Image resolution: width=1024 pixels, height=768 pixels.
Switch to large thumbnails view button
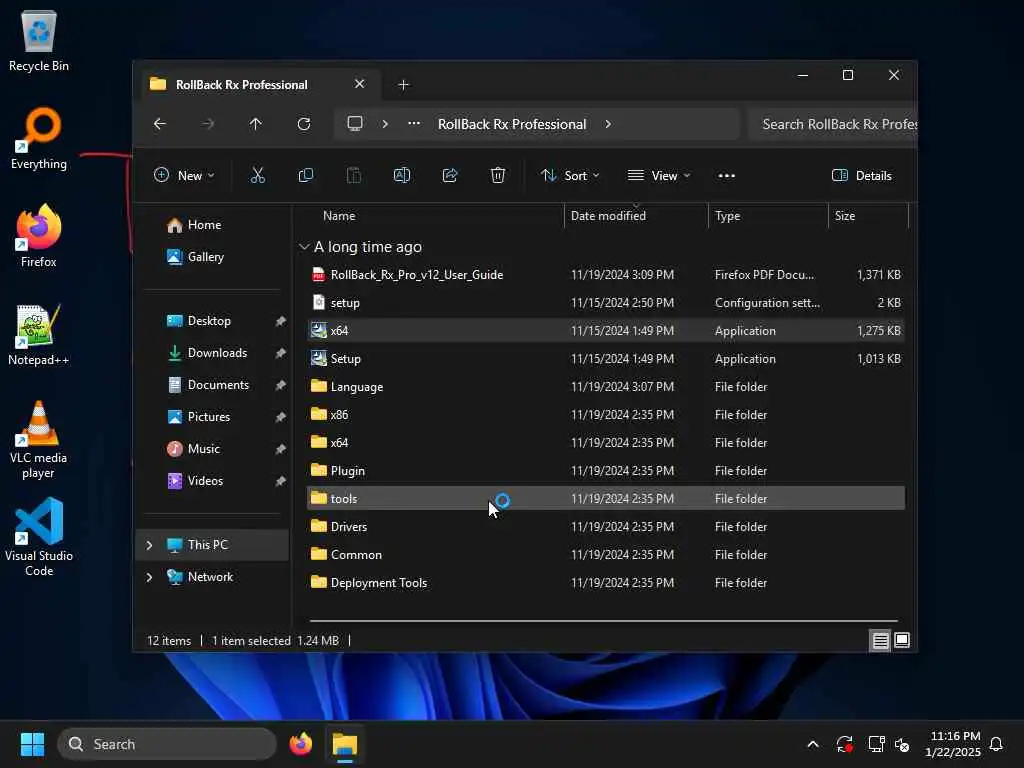pyautogui.click(x=902, y=641)
